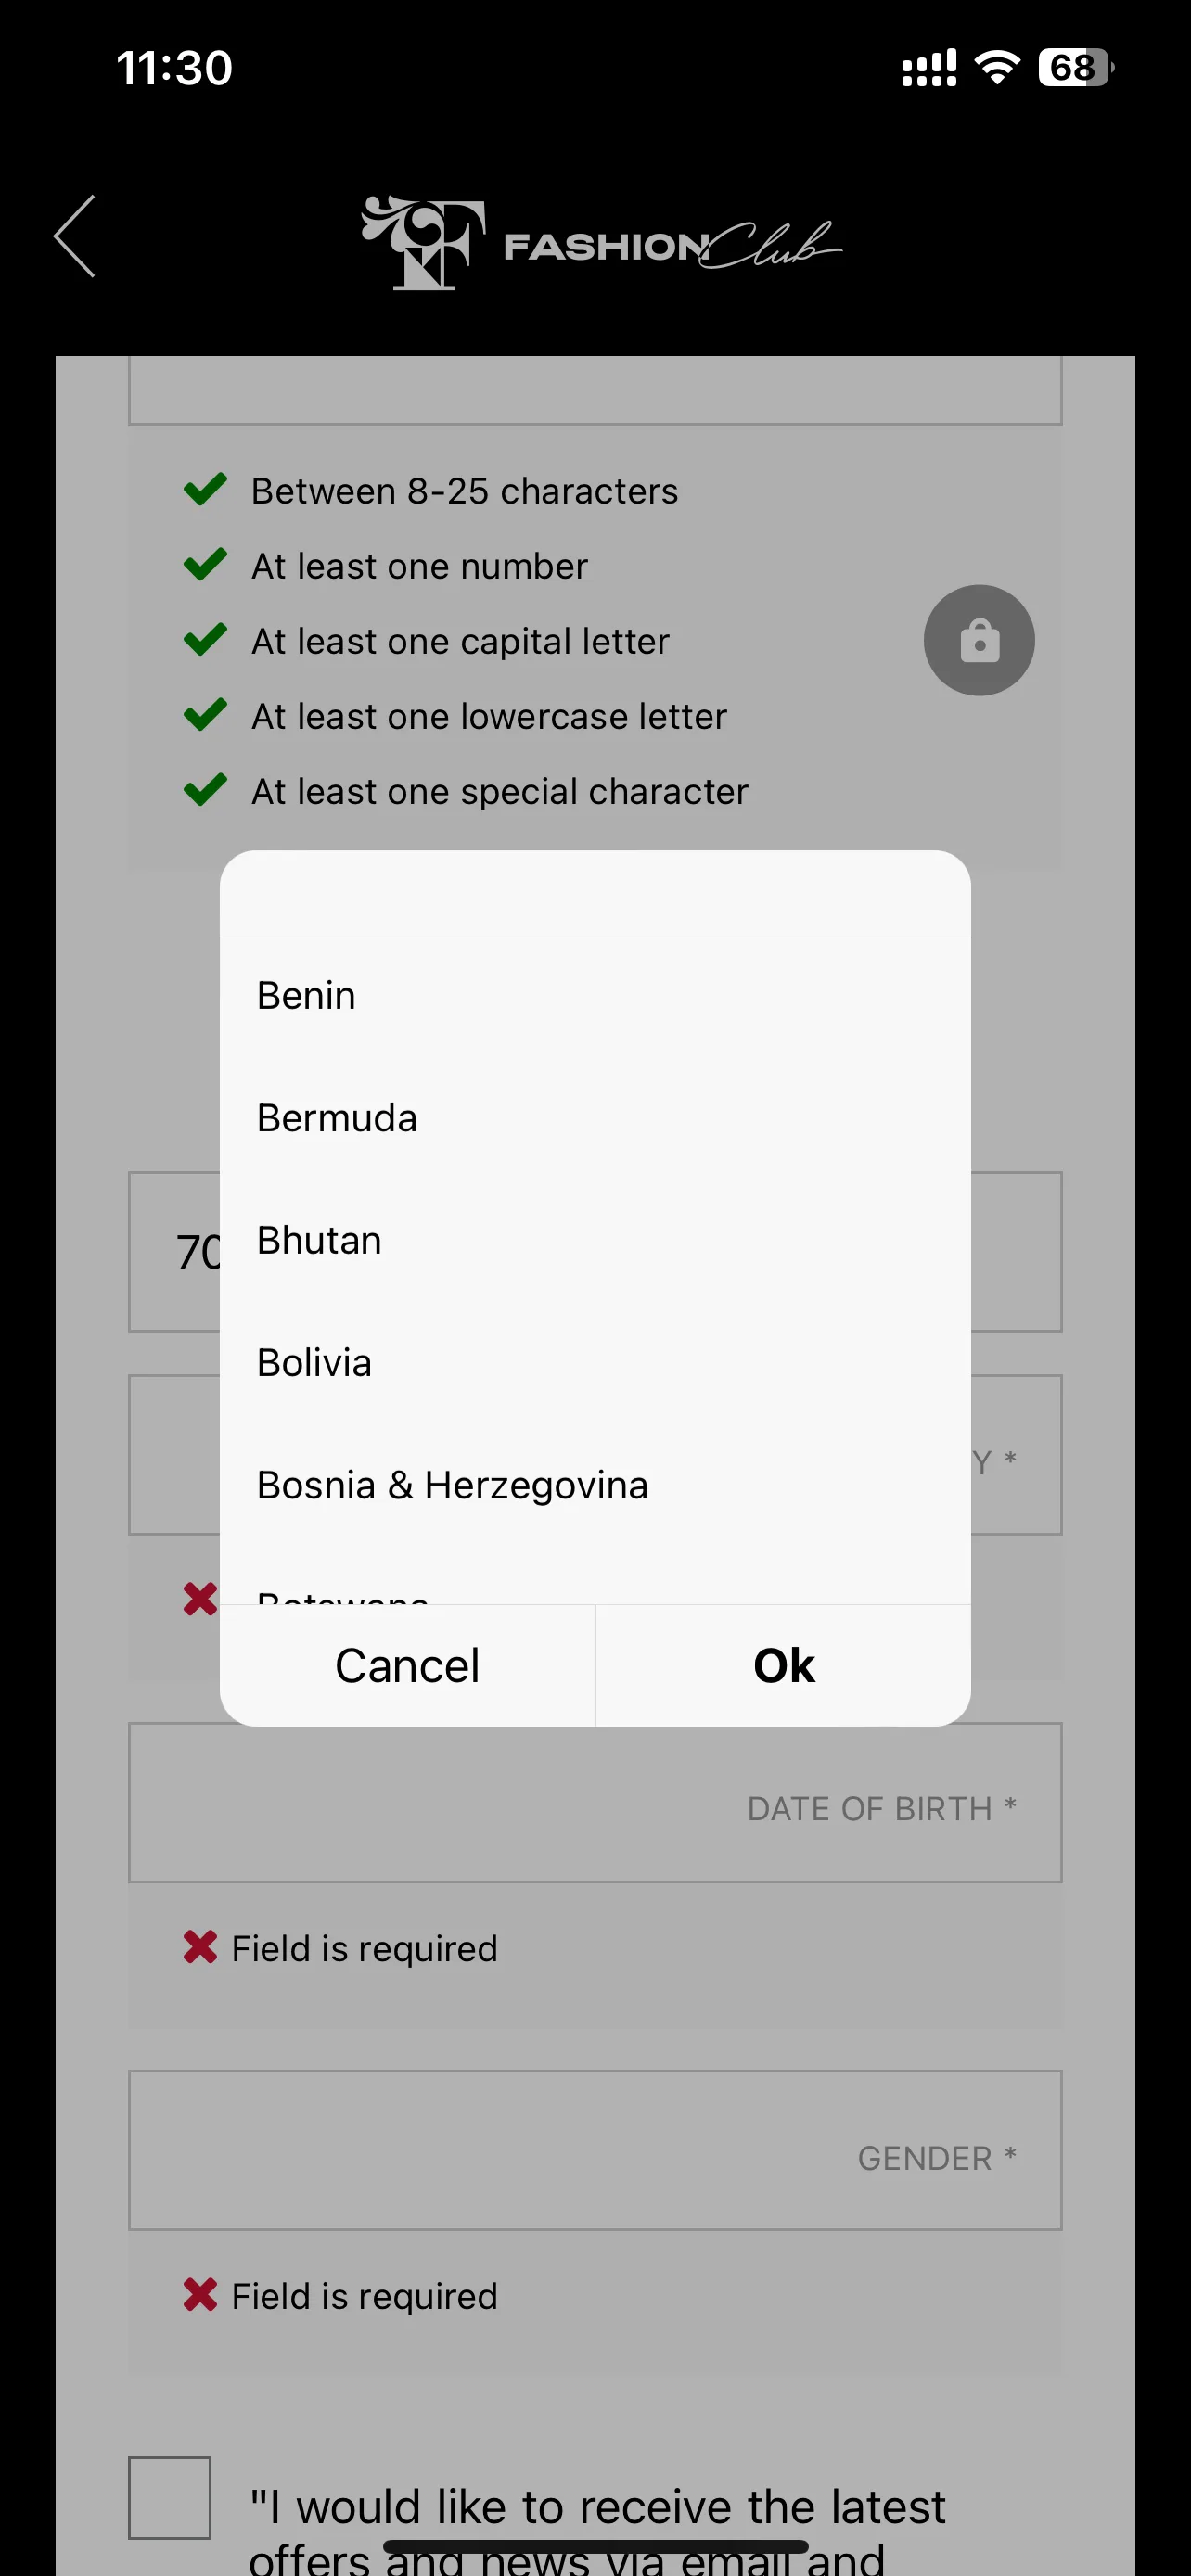Cancel the country selection dialog
The width and height of the screenshot is (1191, 2576).
pos(407,1666)
